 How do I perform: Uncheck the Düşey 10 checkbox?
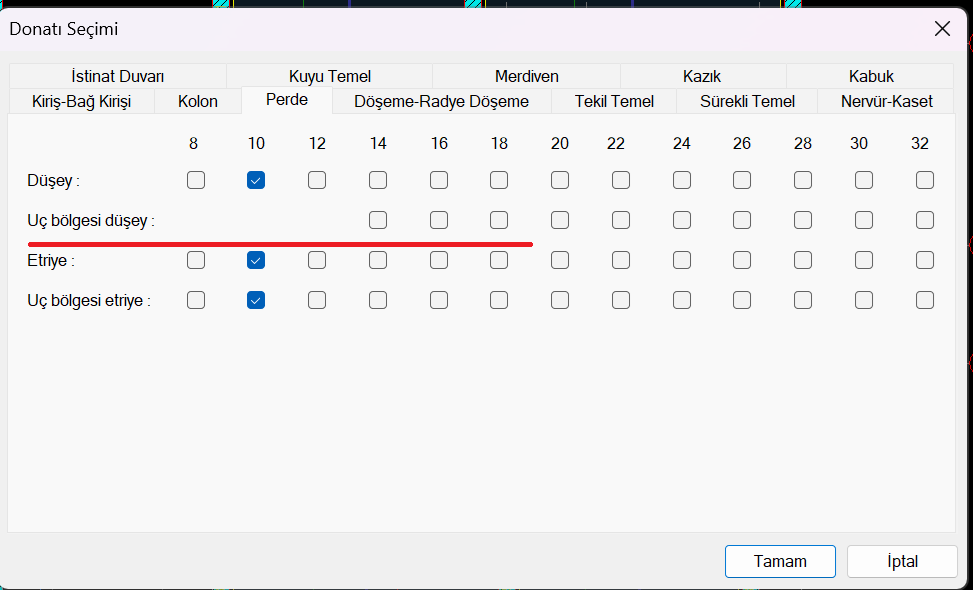256,180
